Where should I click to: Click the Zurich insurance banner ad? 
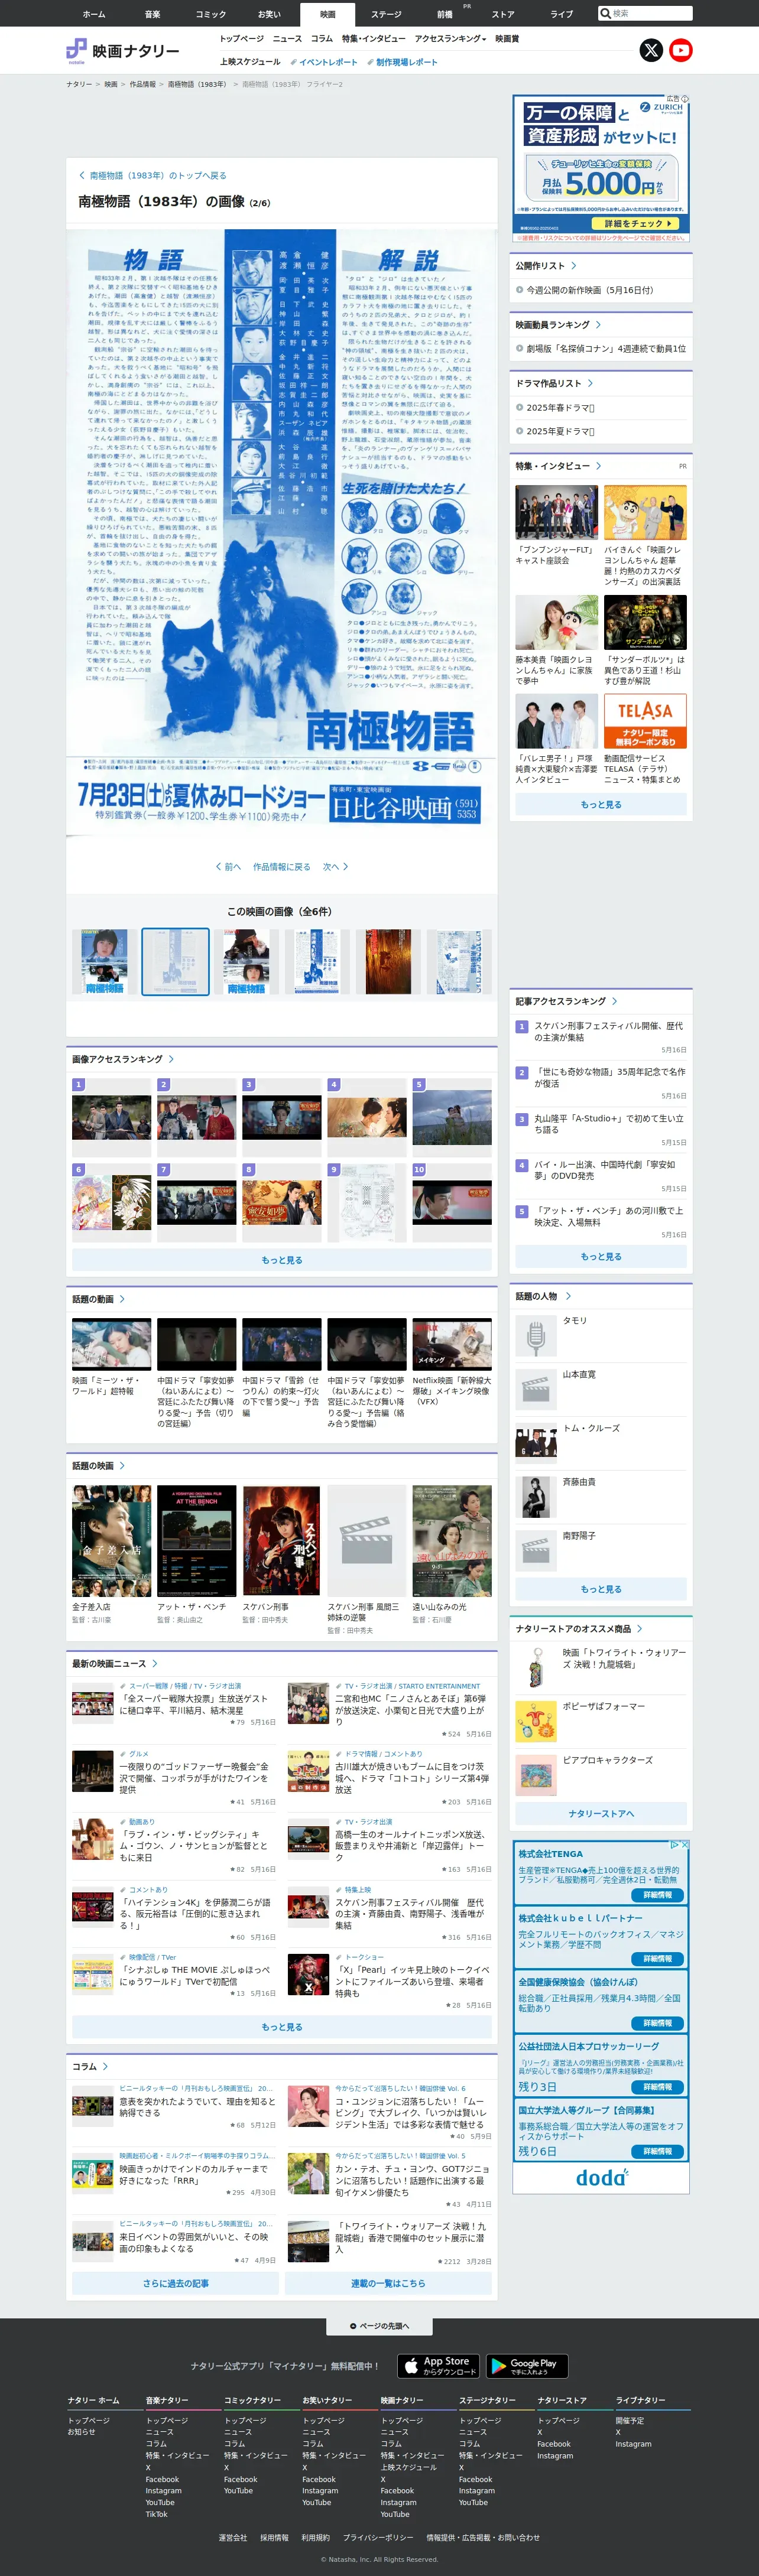click(x=601, y=168)
